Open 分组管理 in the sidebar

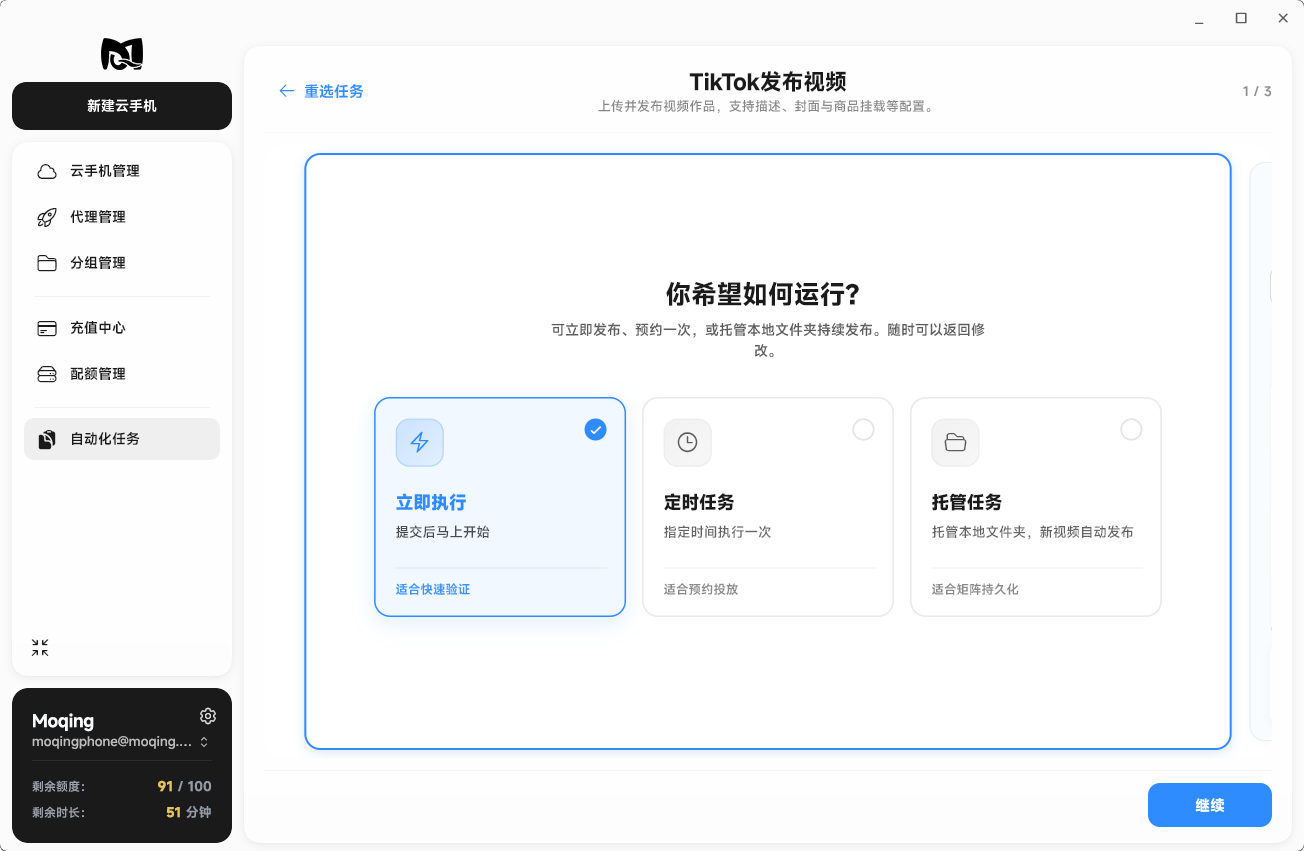(122, 263)
